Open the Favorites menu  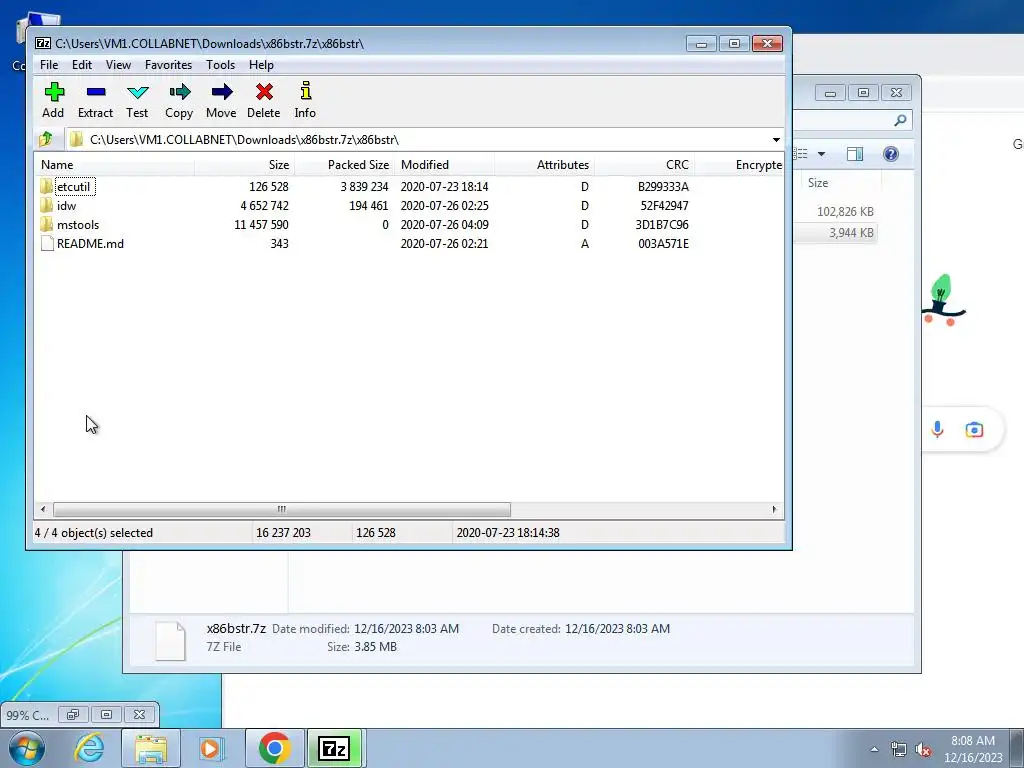[168, 65]
